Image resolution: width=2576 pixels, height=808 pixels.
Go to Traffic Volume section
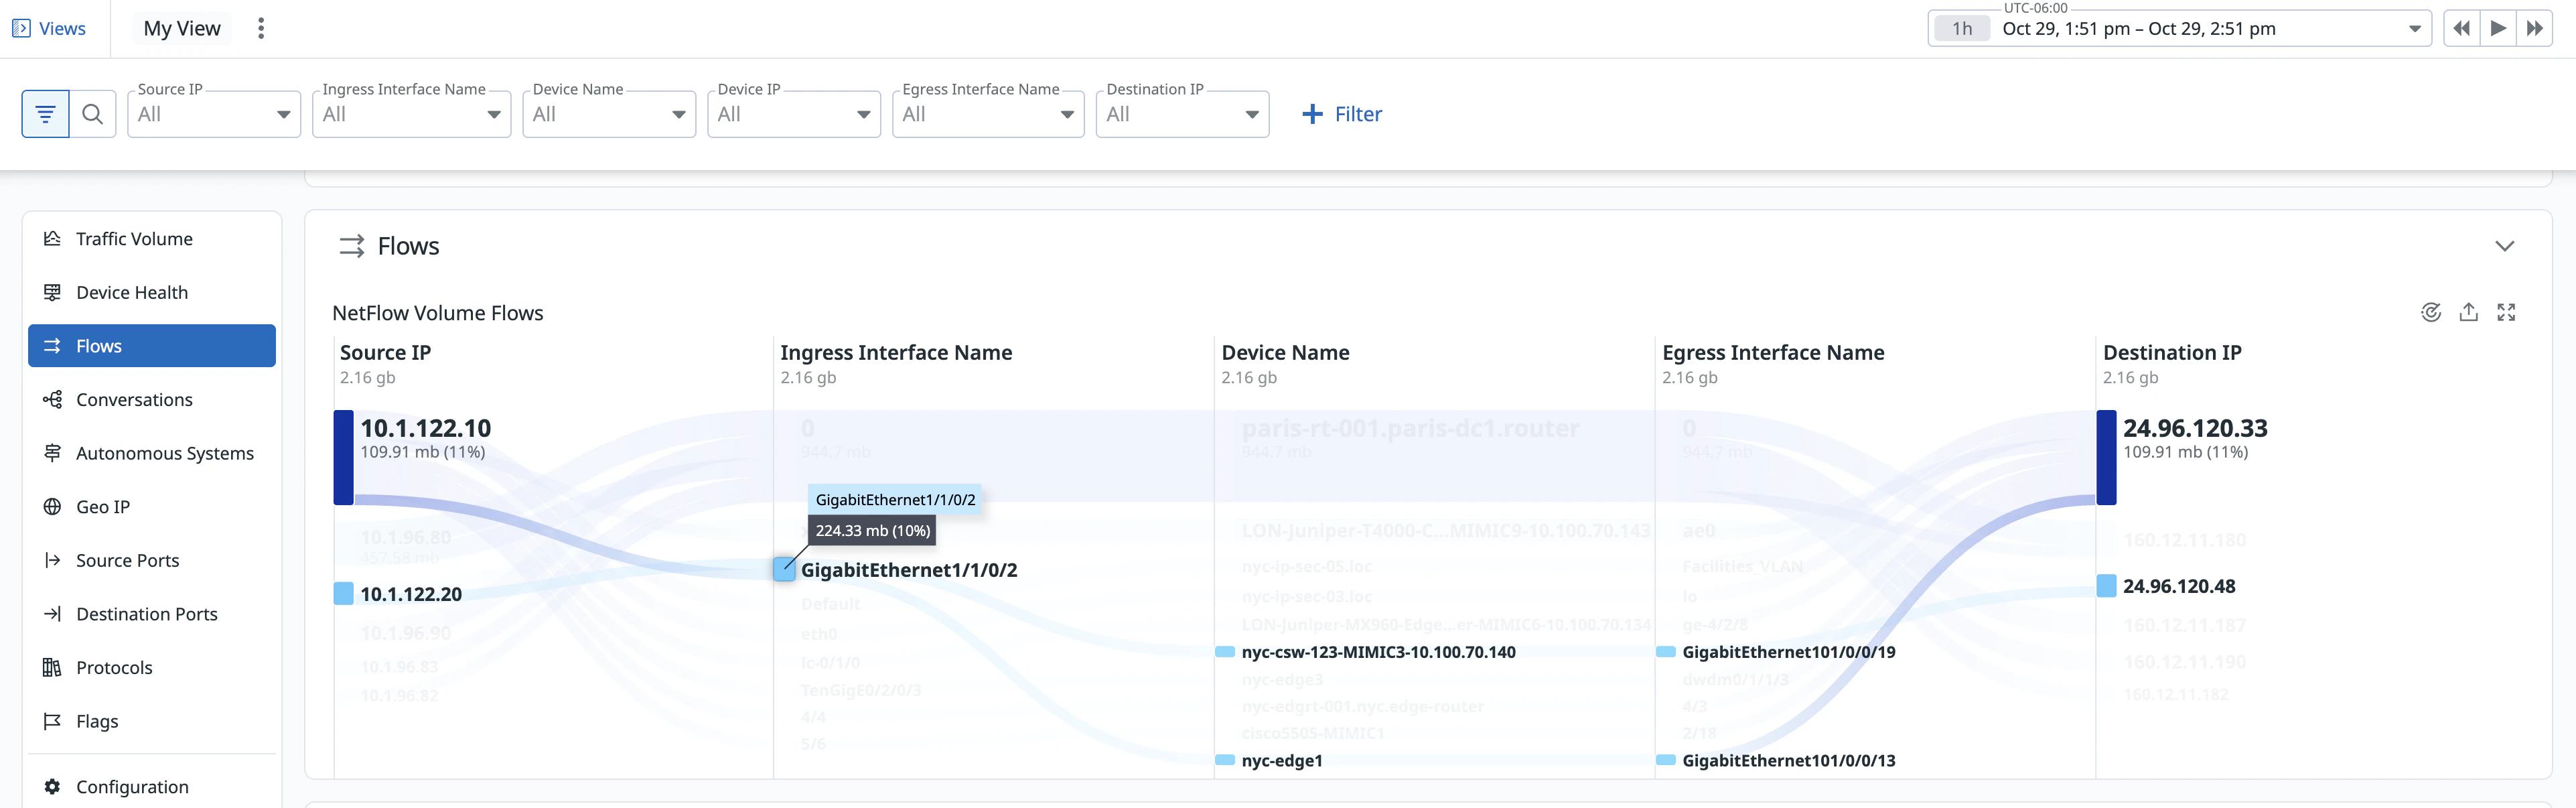pos(152,239)
